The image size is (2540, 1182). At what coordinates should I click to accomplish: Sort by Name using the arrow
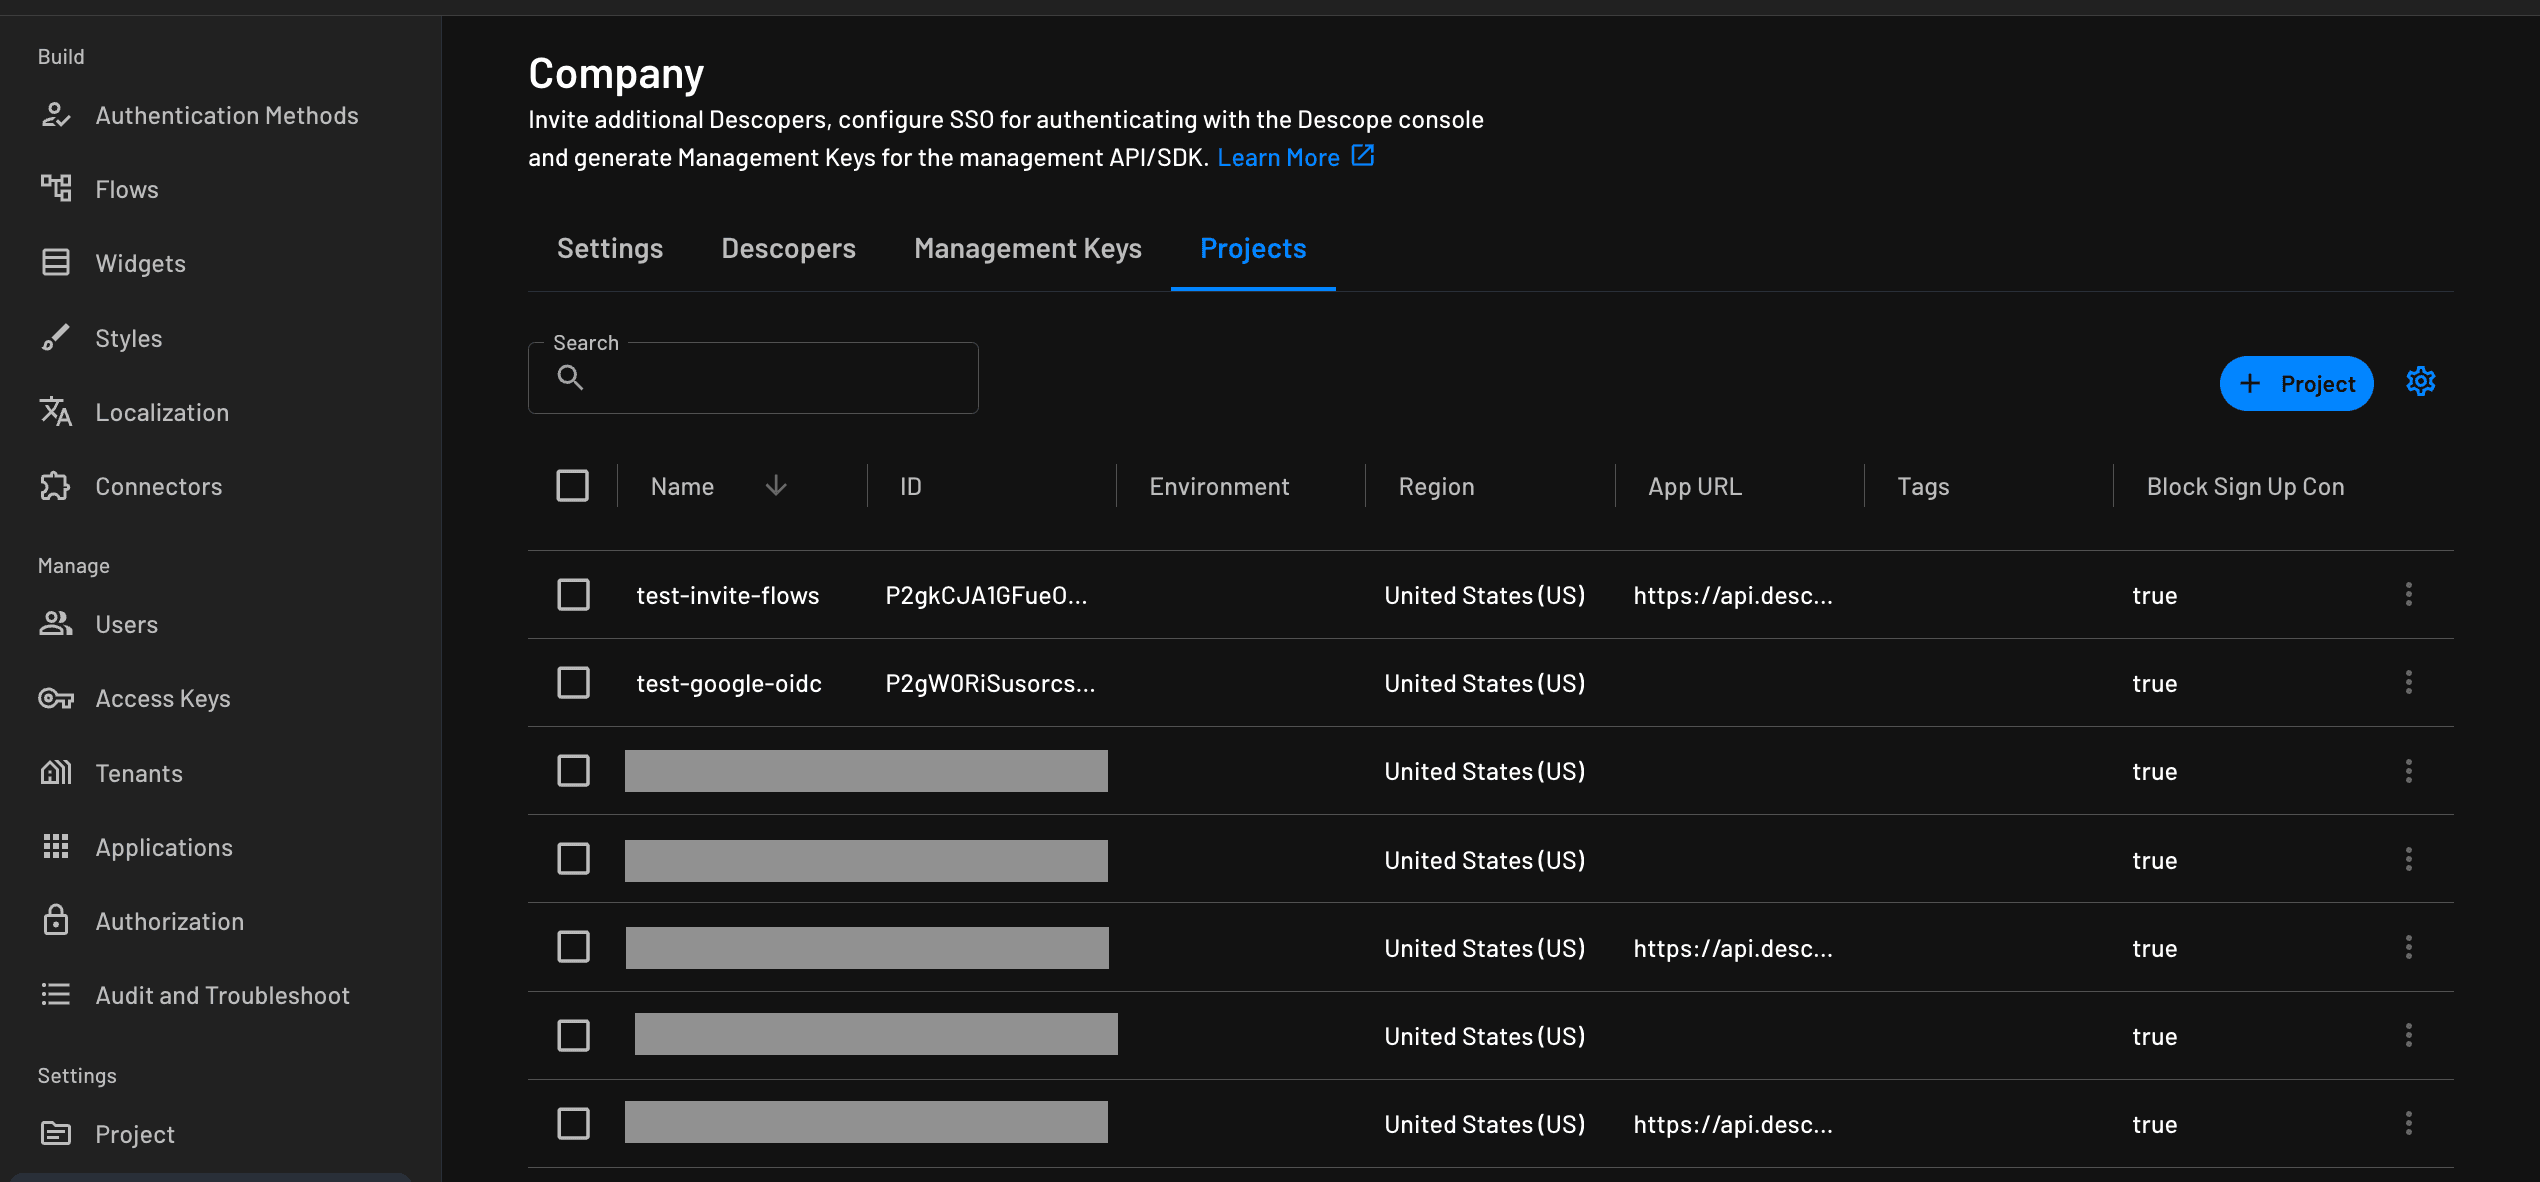(776, 486)
